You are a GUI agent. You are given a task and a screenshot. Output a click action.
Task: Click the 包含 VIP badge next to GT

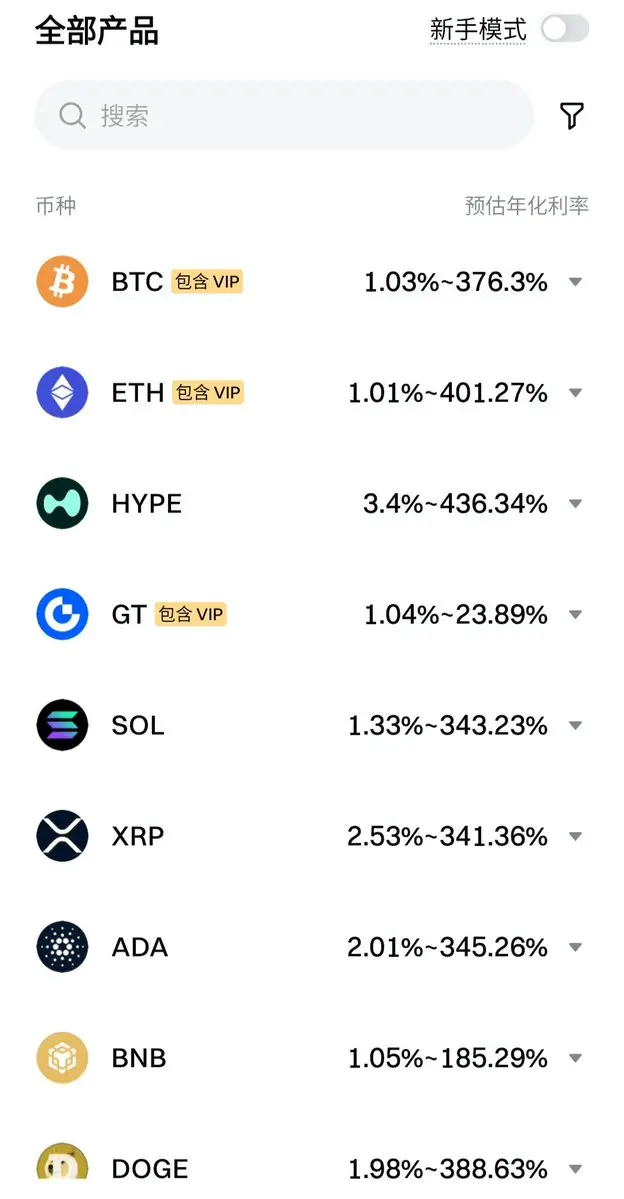click(x=190, y=614)
